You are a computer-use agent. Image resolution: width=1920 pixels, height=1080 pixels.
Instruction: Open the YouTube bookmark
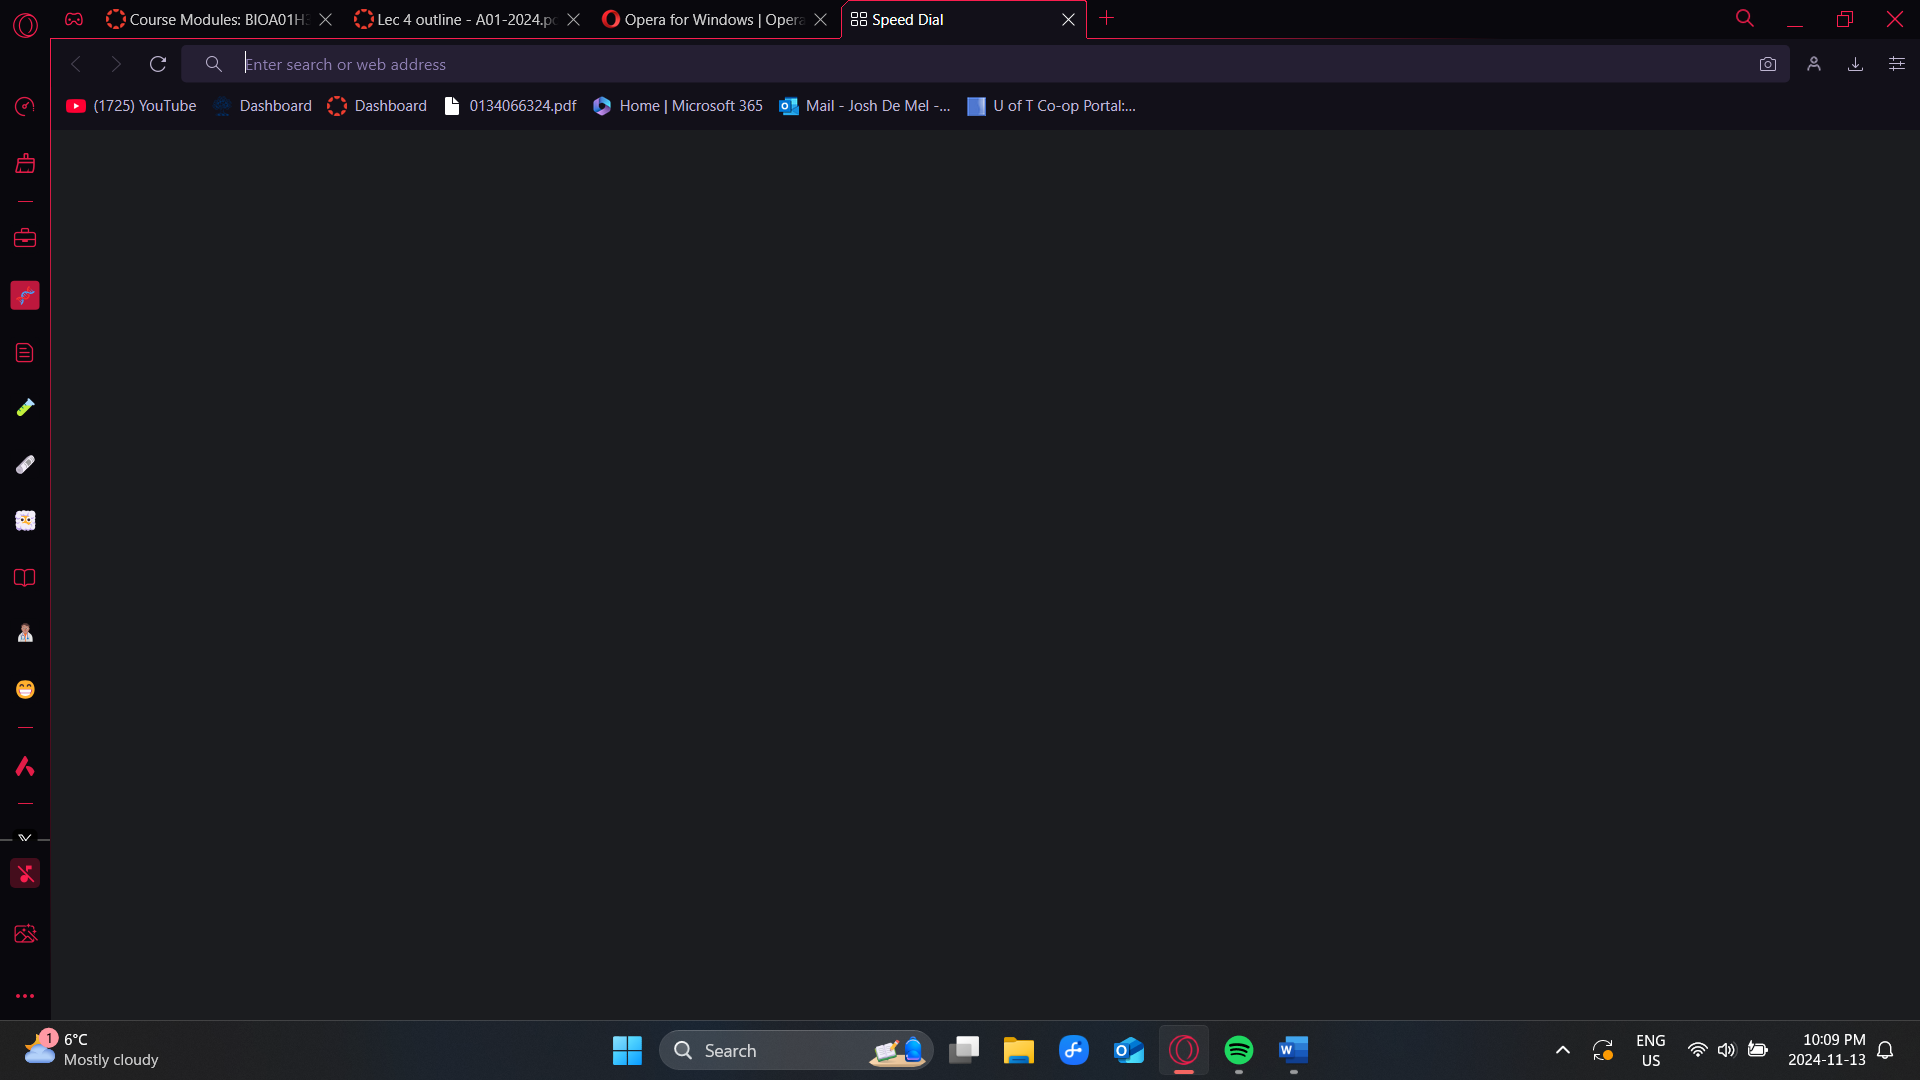click(131, 106)
